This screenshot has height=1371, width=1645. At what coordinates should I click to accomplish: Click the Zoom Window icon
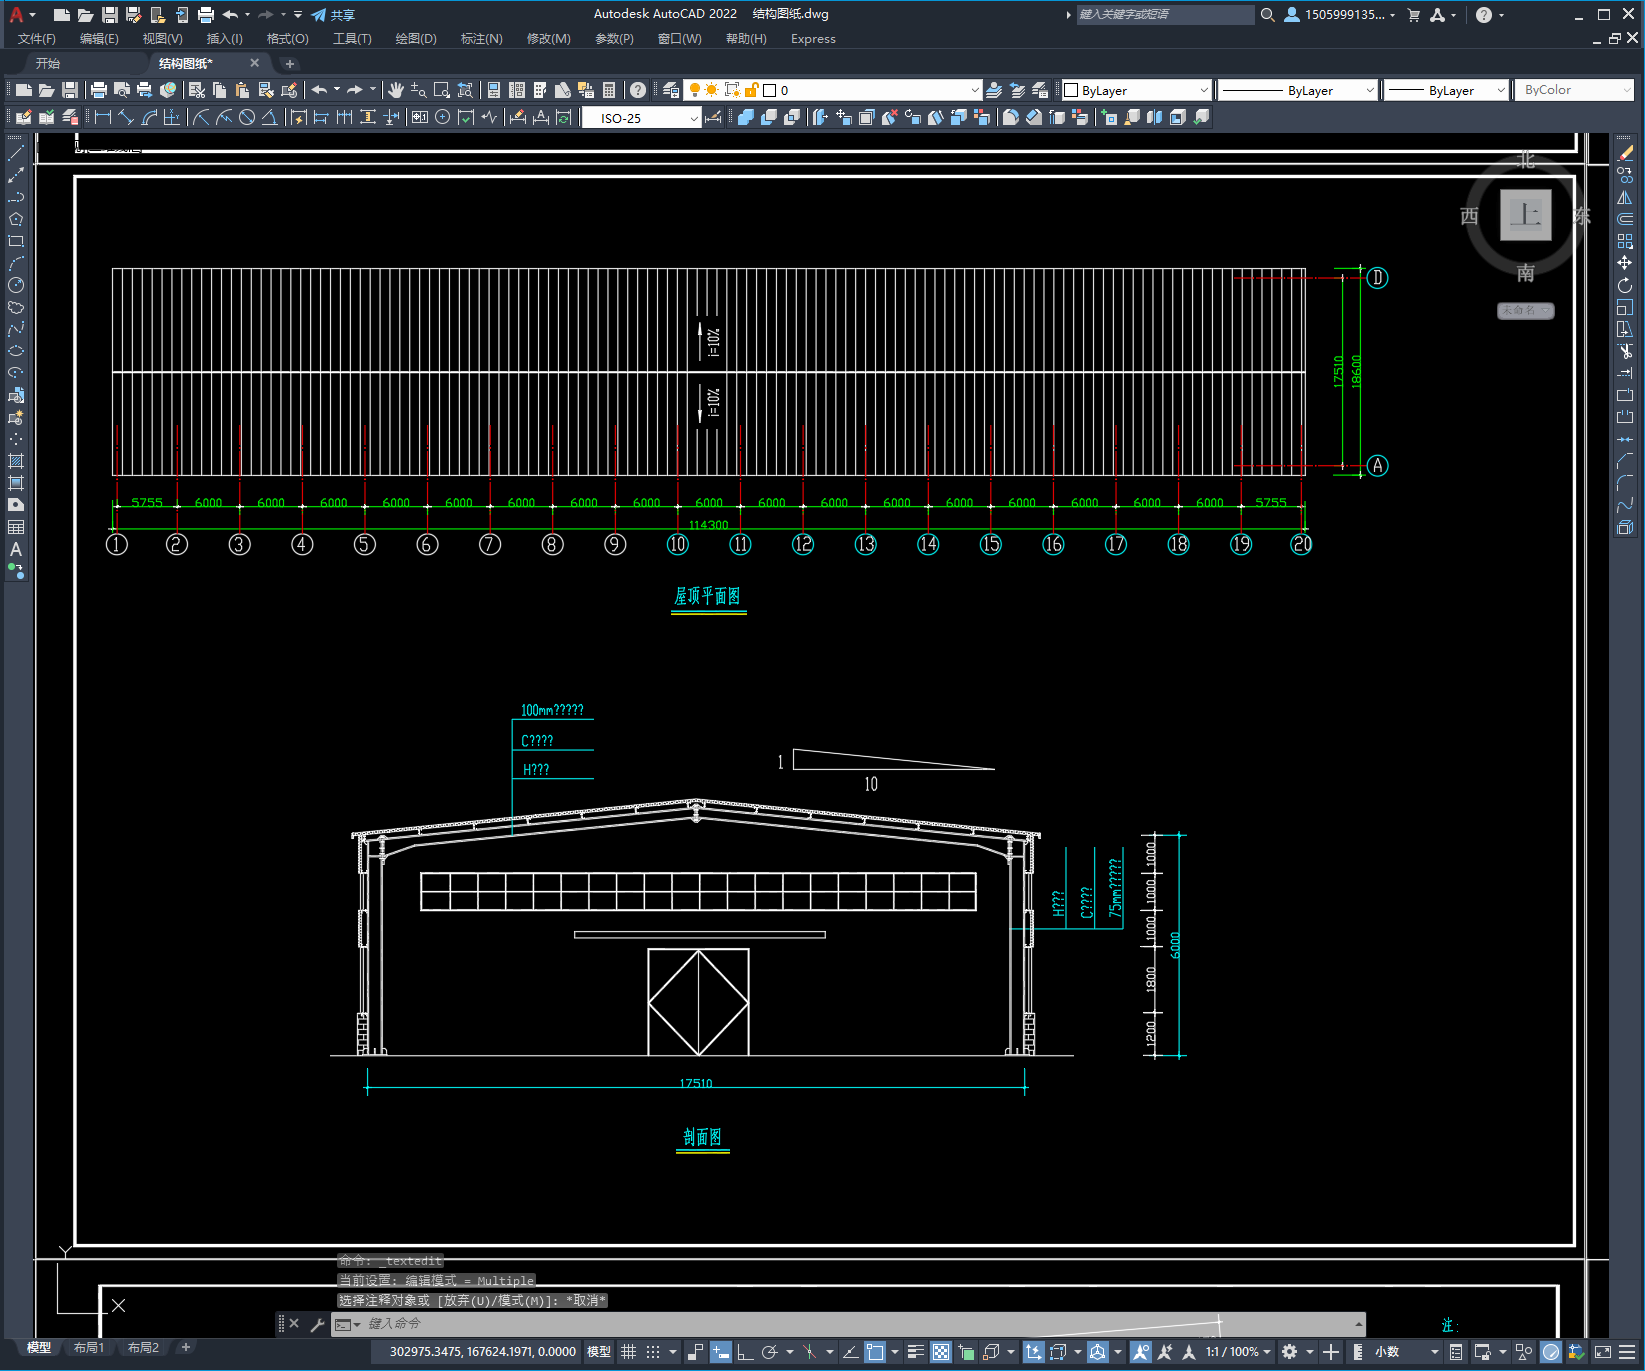coord(442,90)
